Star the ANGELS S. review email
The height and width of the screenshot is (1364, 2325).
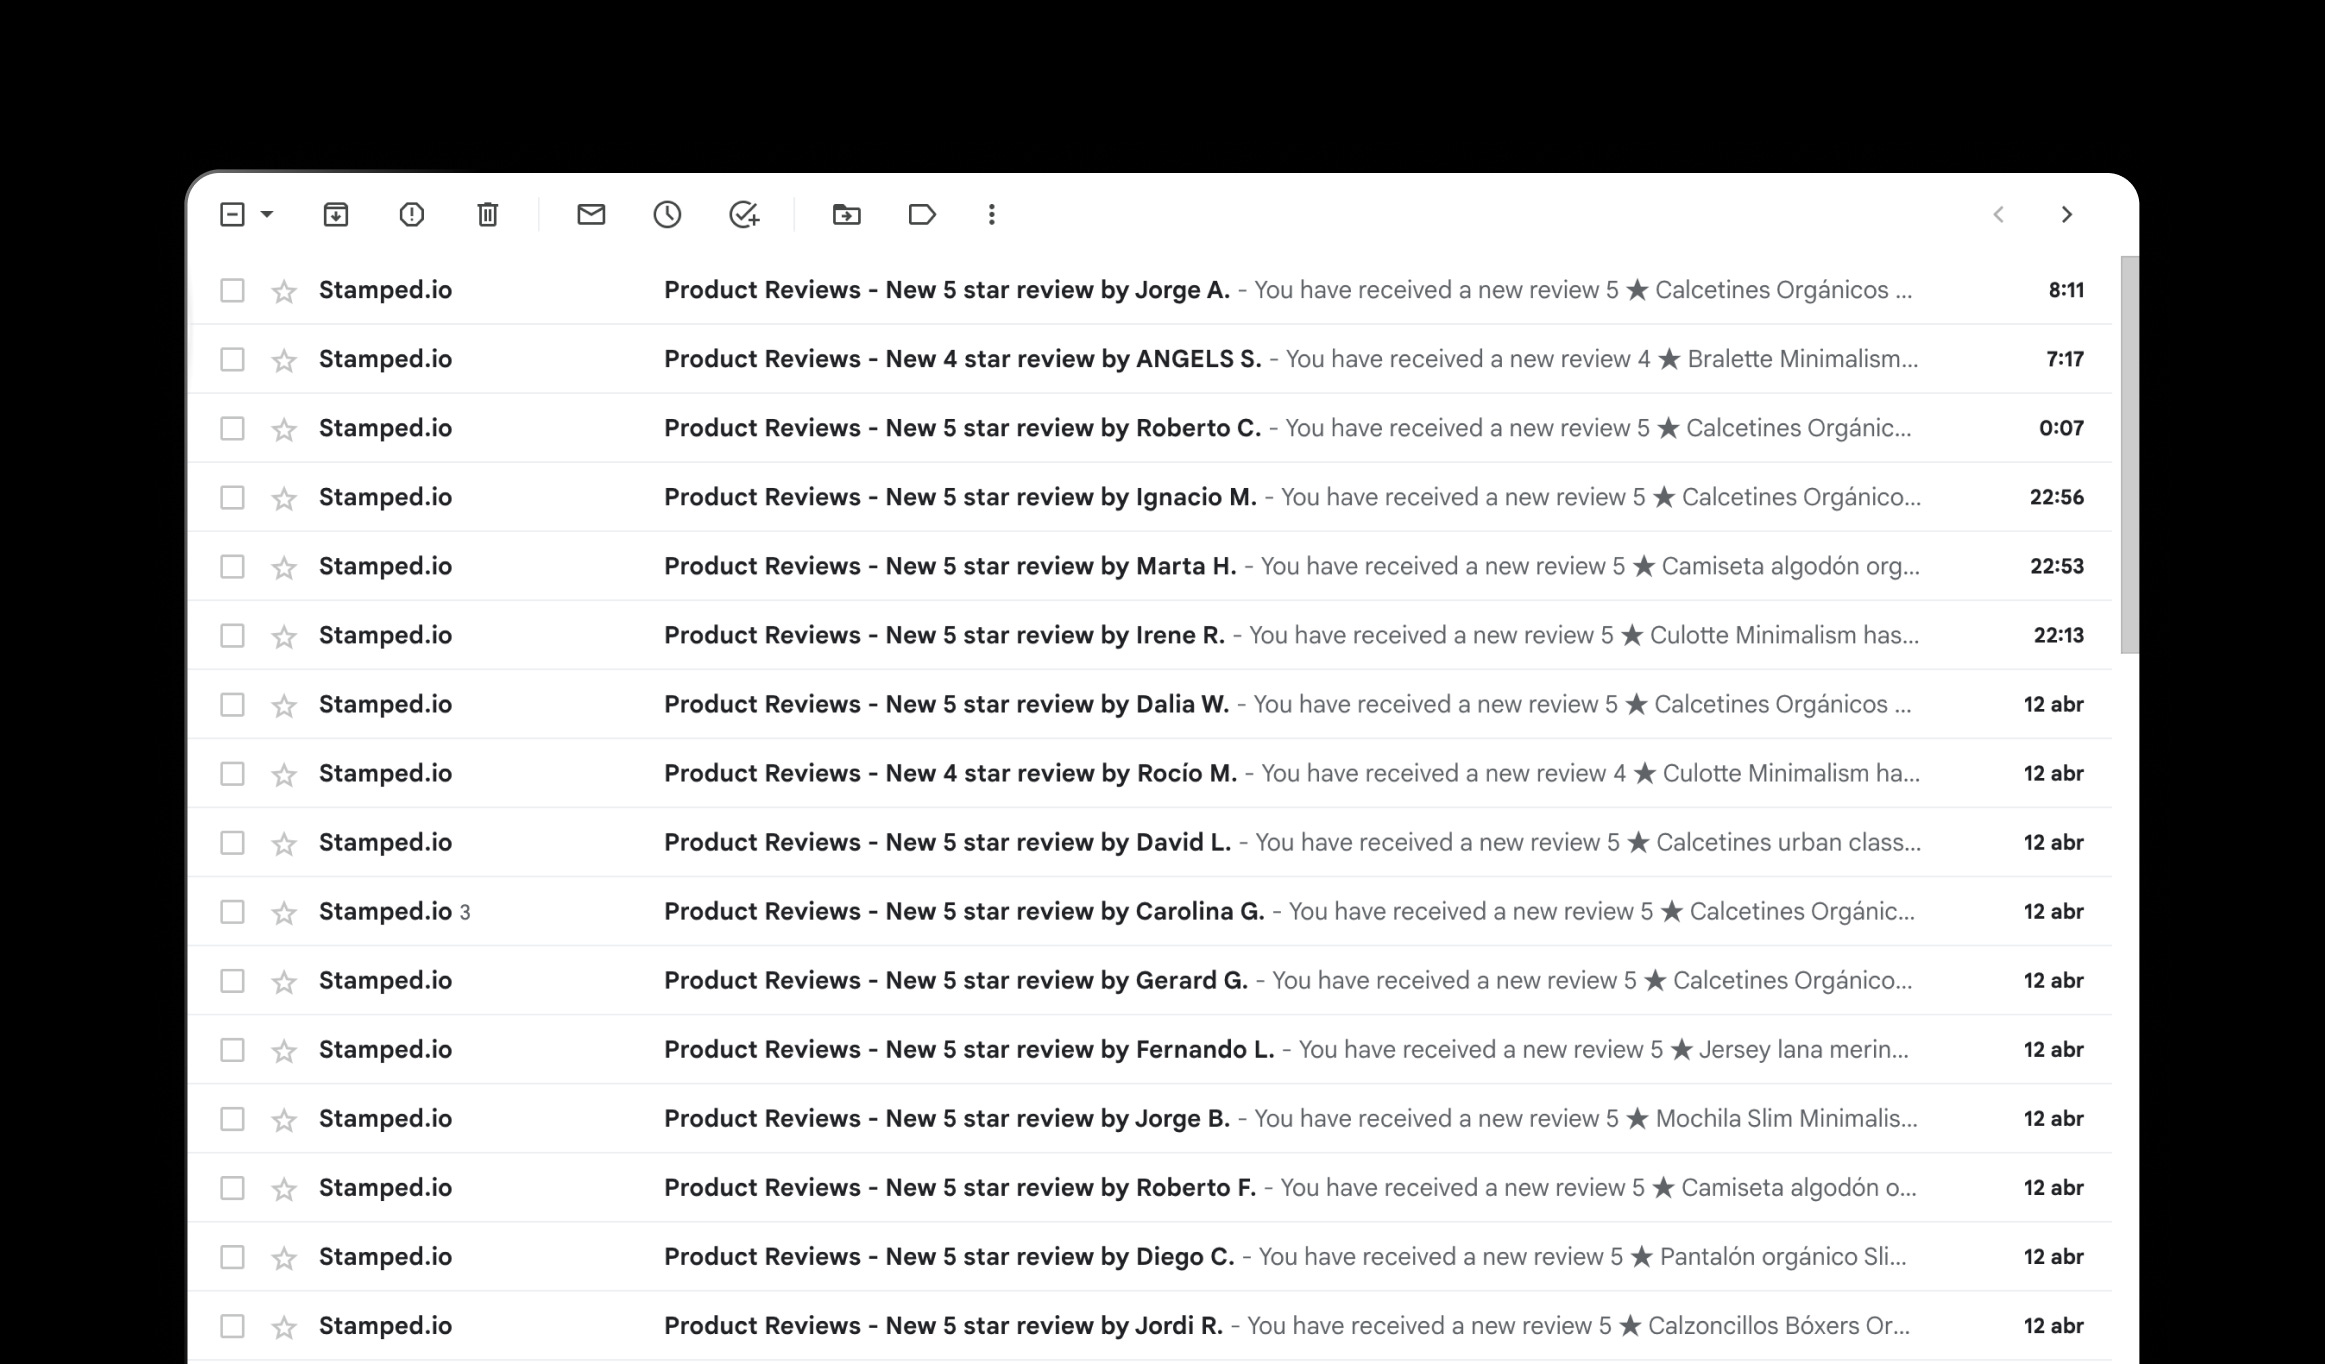click(x=284, y=360)
